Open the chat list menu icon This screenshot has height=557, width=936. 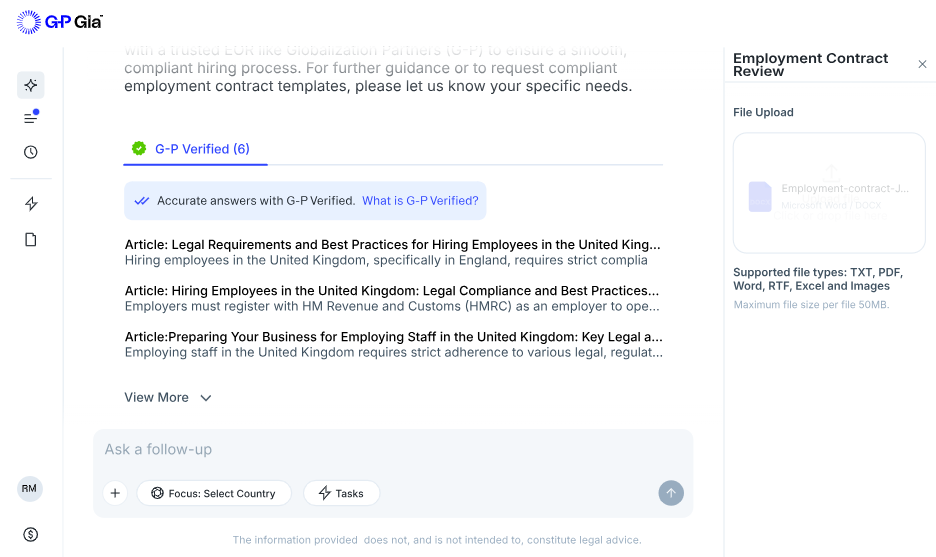point(31,118)
